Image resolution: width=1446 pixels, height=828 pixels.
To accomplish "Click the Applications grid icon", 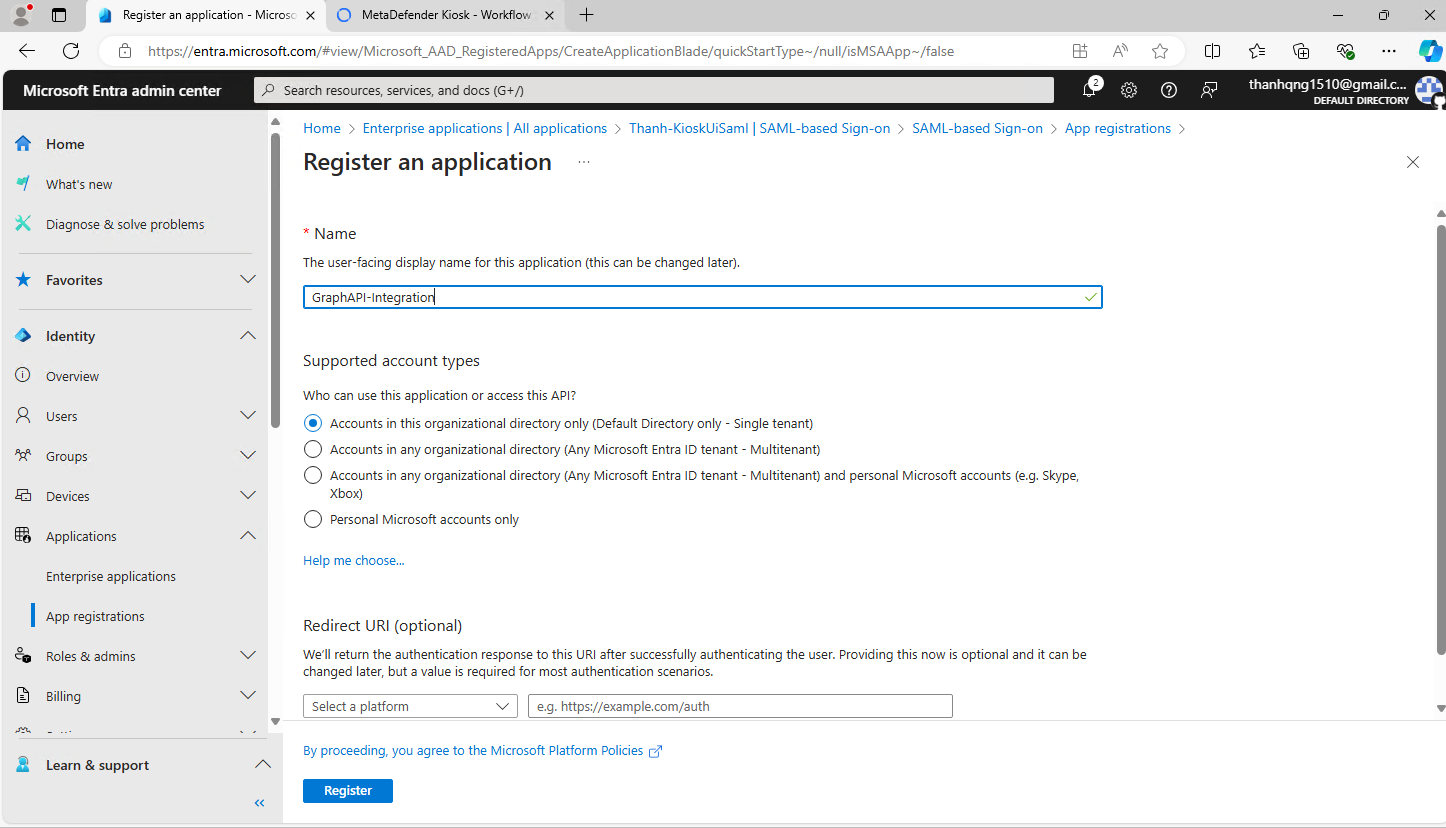I will click(23, 536).
